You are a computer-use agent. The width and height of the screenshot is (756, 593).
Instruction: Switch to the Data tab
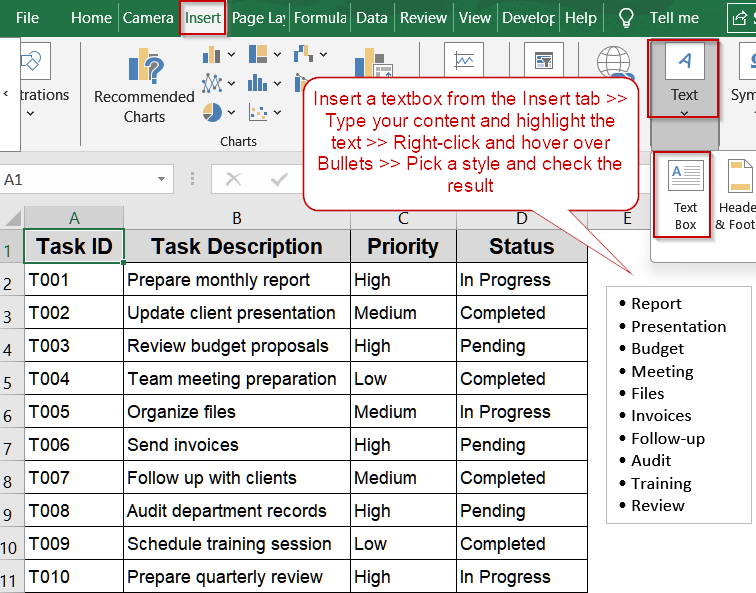tap(372, 18)
